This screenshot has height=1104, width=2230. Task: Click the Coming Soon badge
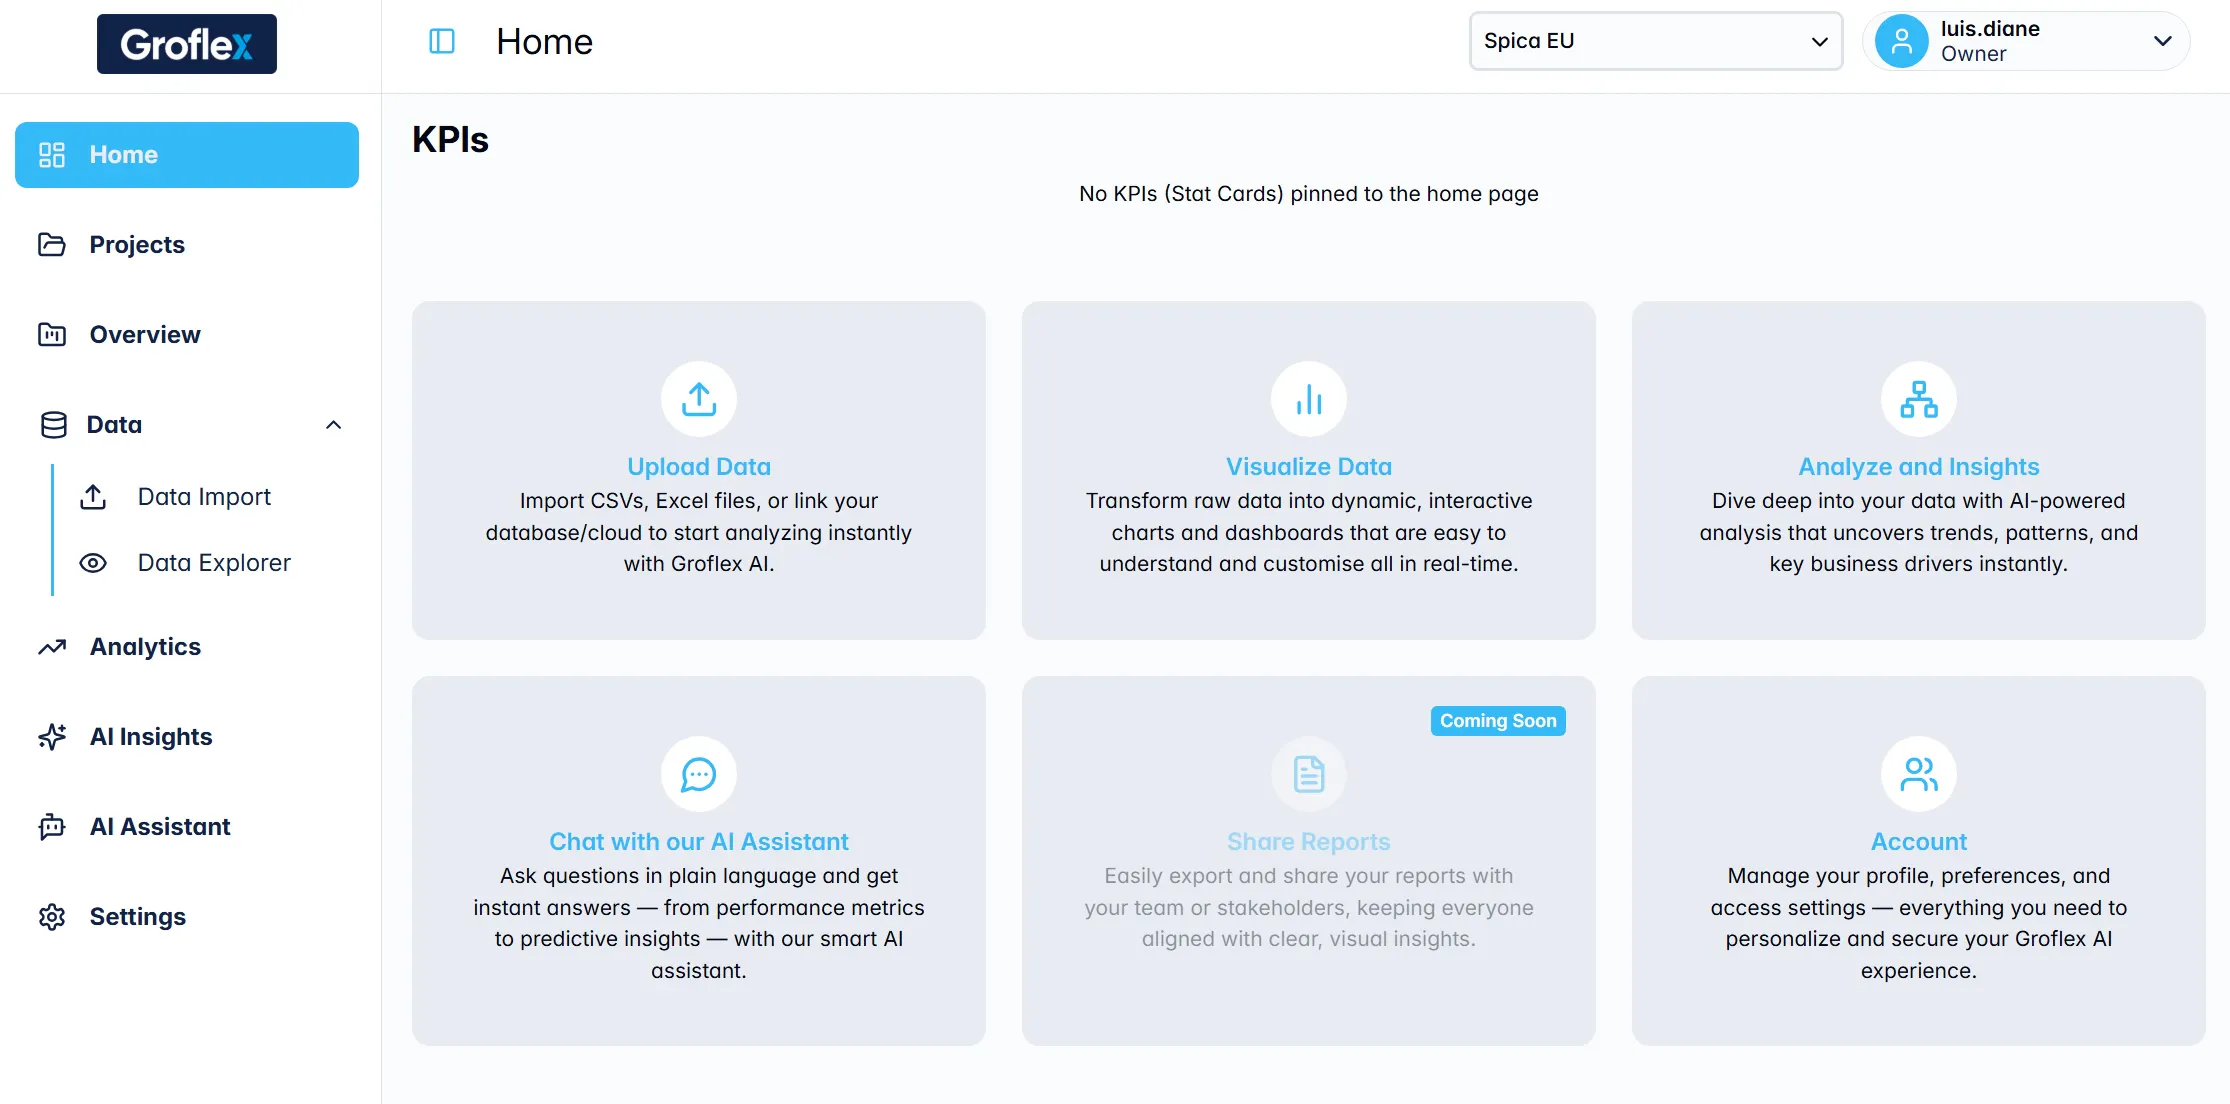point(1498,721)
